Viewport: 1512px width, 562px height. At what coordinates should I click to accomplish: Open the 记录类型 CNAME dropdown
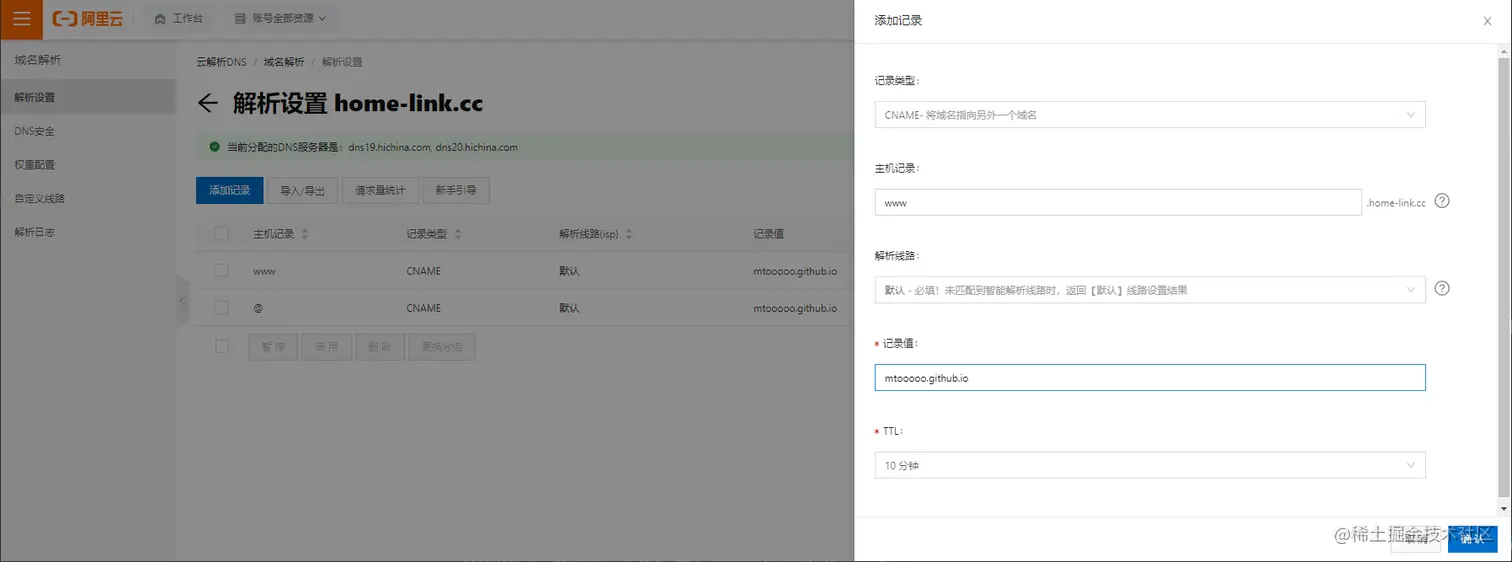point(1150,115)
